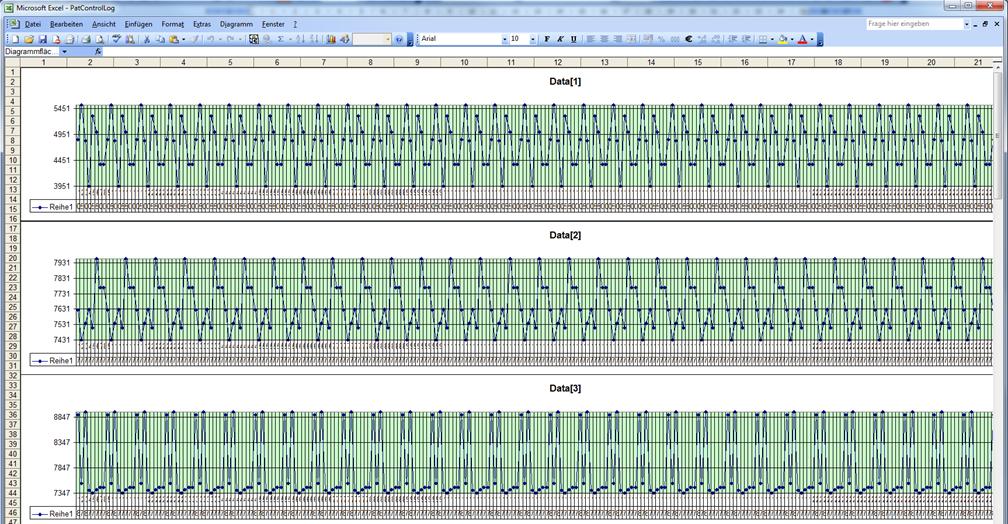
Task: Click into the 'Frage hier eingeben' help box
Action: 914,24
